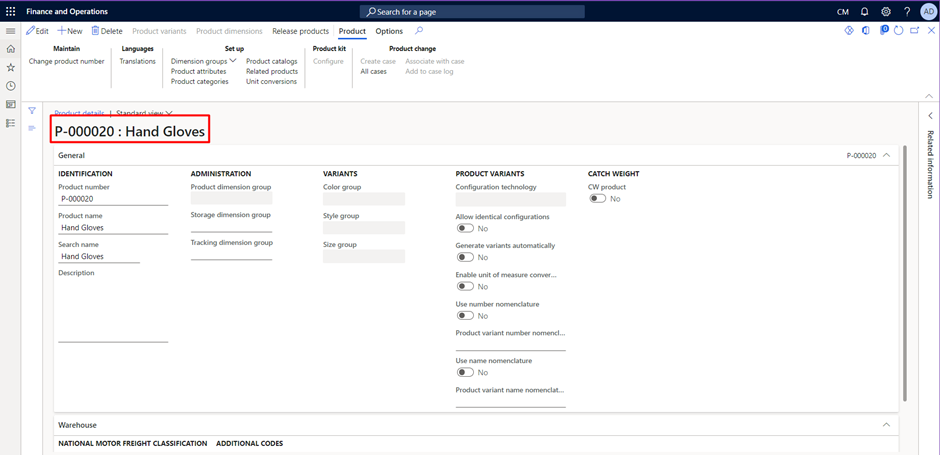Click the Product details link
The height and width of the screenshot is (455, 940).
click(x=79, y=113)
